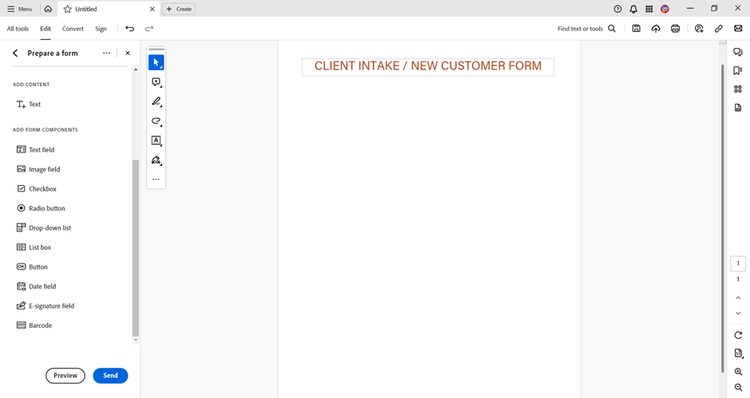Choose the Fill and sign stamp tool
Viewport: 750px width, 398px height.
click(x=156, y=160)
